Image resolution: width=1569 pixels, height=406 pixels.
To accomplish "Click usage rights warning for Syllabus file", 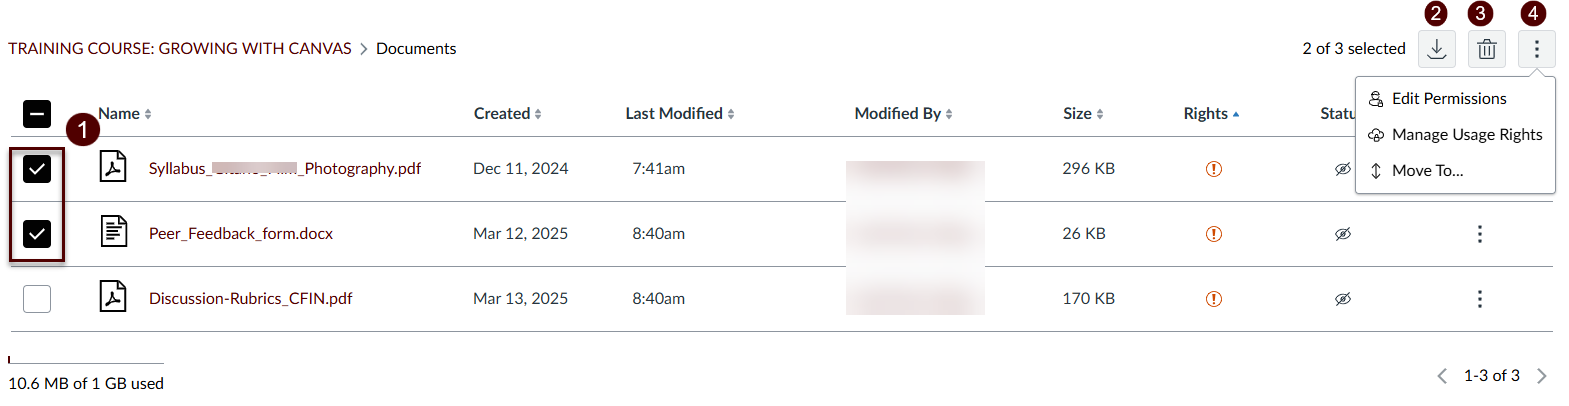I will tap(1213, 169).
